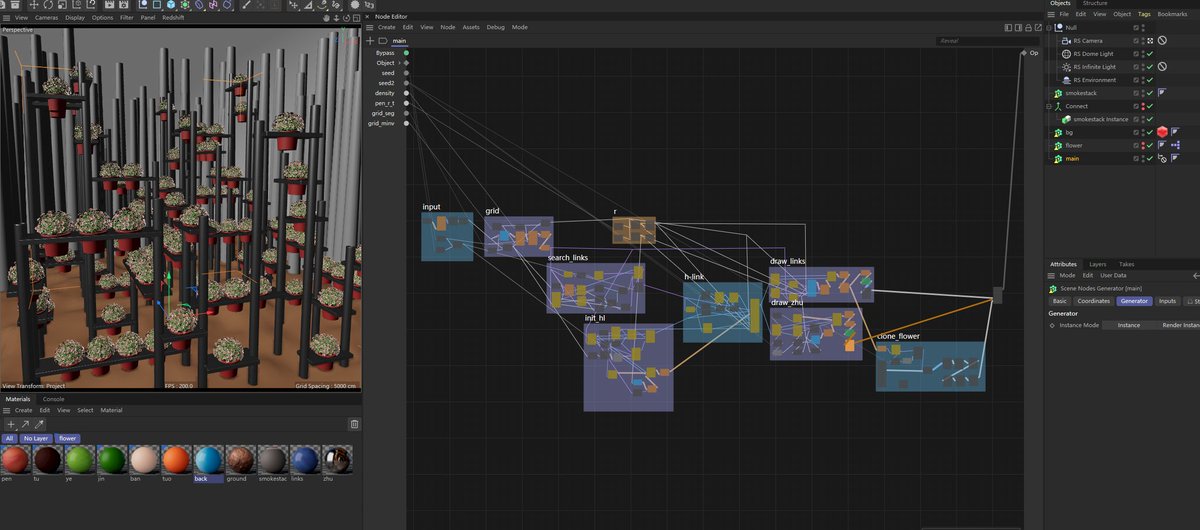The height and width of the screenshot is (530, 1200).
Task: Click the Object Manager hamburger menu
Action: click(x=1051, y=14)
